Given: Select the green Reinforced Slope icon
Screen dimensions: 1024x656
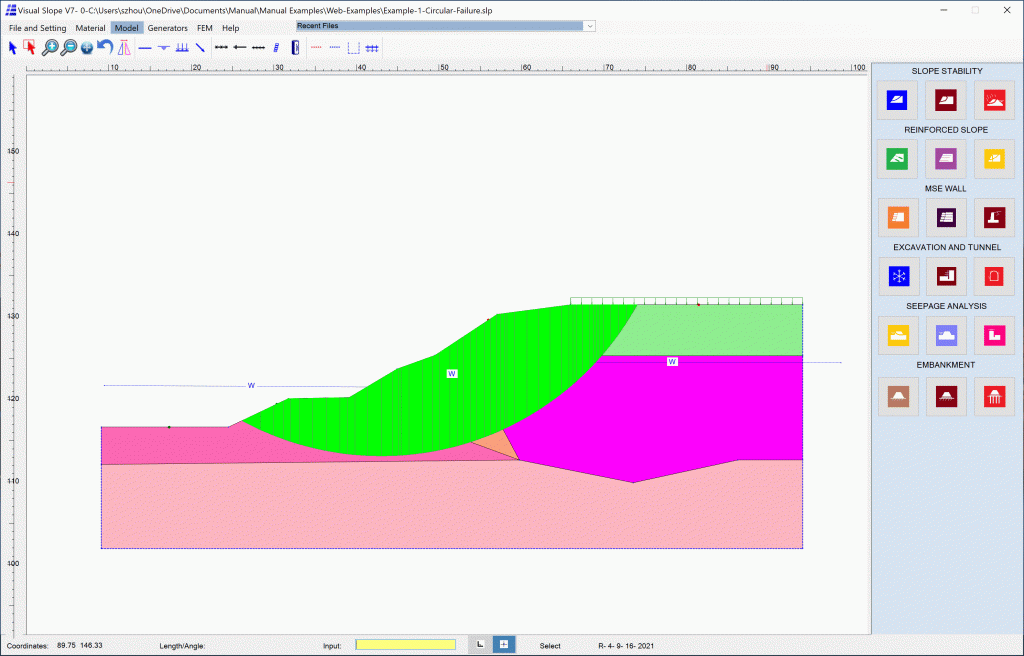Looking at the screenshot, I should (x=897, y=158).
